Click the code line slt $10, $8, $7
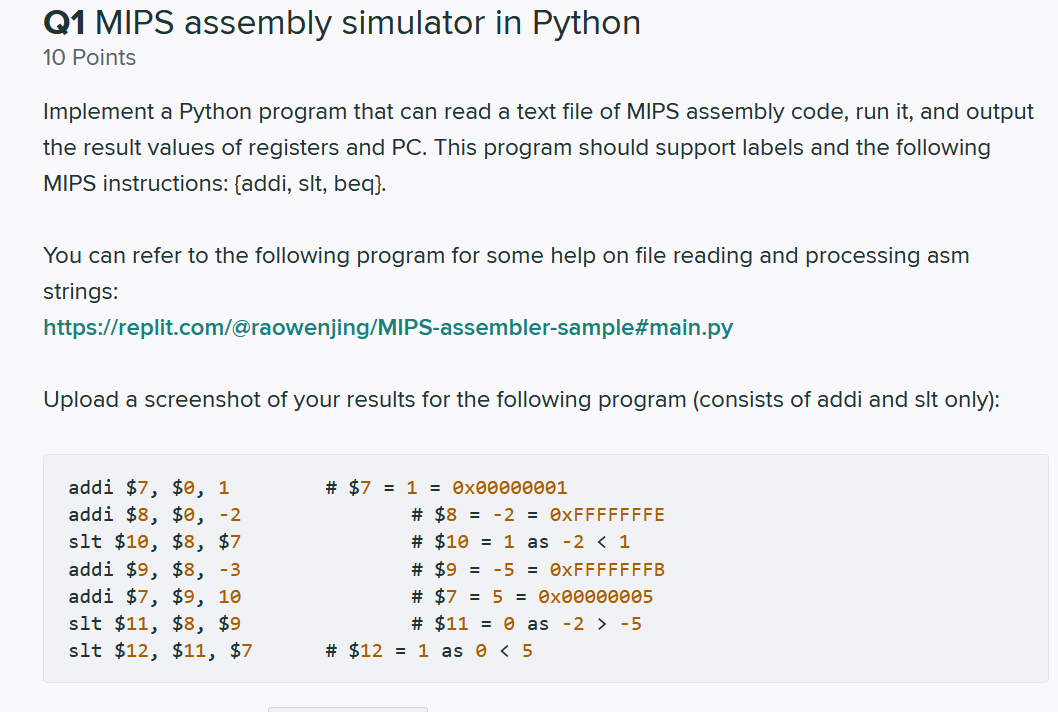 [155, 542]
